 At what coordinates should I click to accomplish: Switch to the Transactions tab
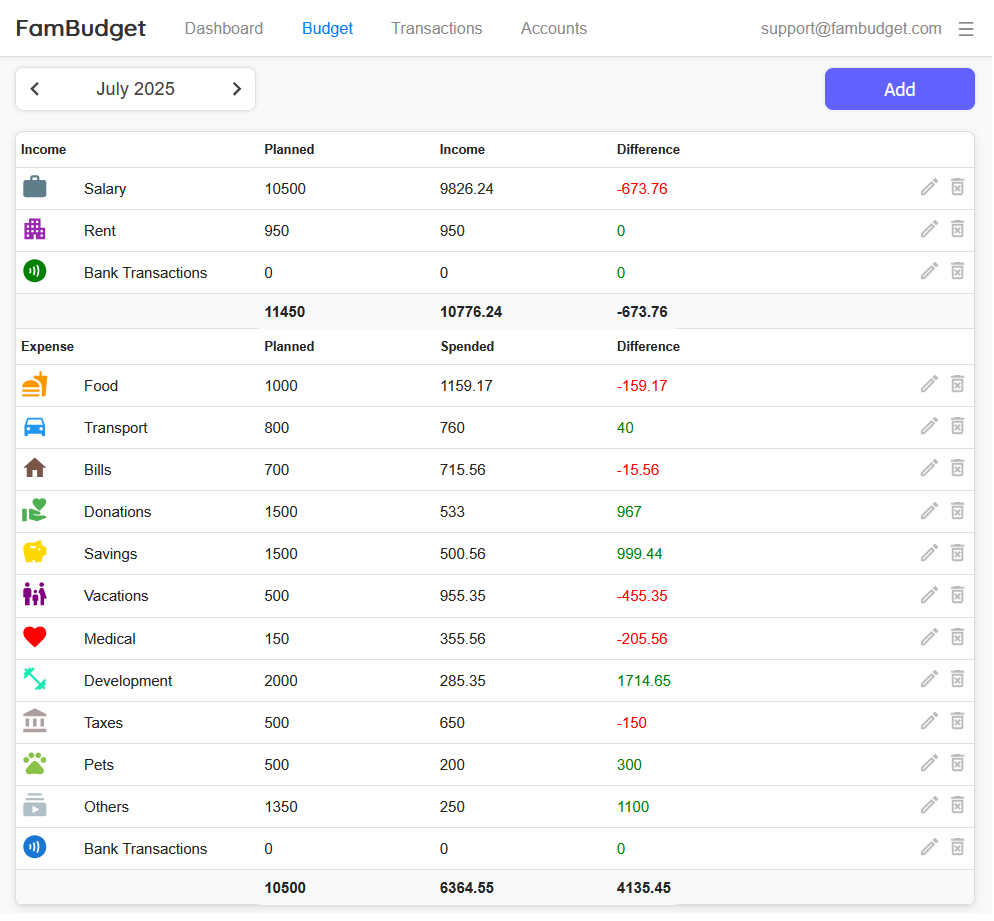pyautogui.click(x=436, y=29)
